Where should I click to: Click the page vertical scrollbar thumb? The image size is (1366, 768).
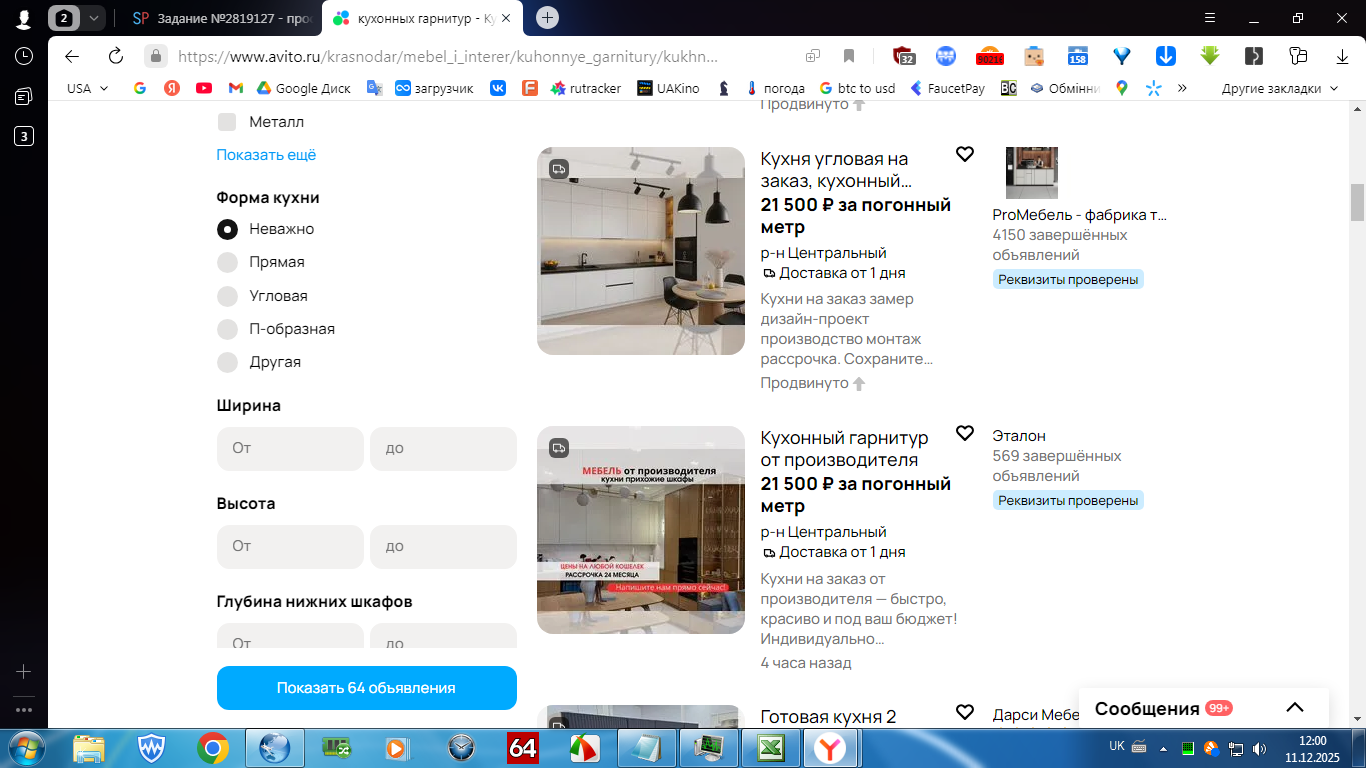(x=1357, y=203)
